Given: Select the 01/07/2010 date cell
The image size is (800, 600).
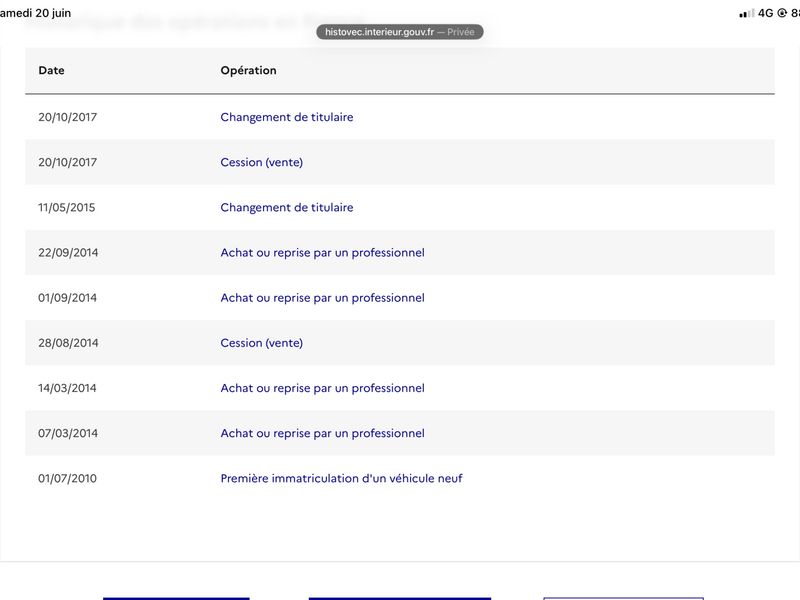Looking at the screenshot, I should tap(67, 478).
